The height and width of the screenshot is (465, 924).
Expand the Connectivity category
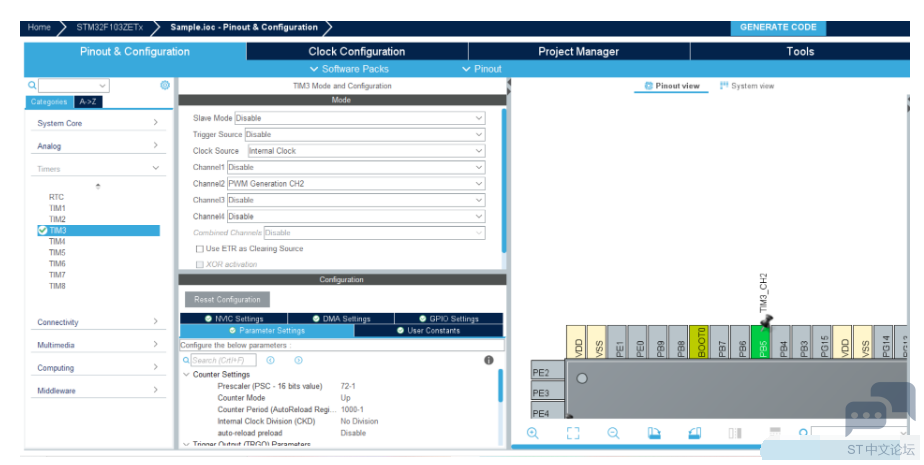pos(98,322)
